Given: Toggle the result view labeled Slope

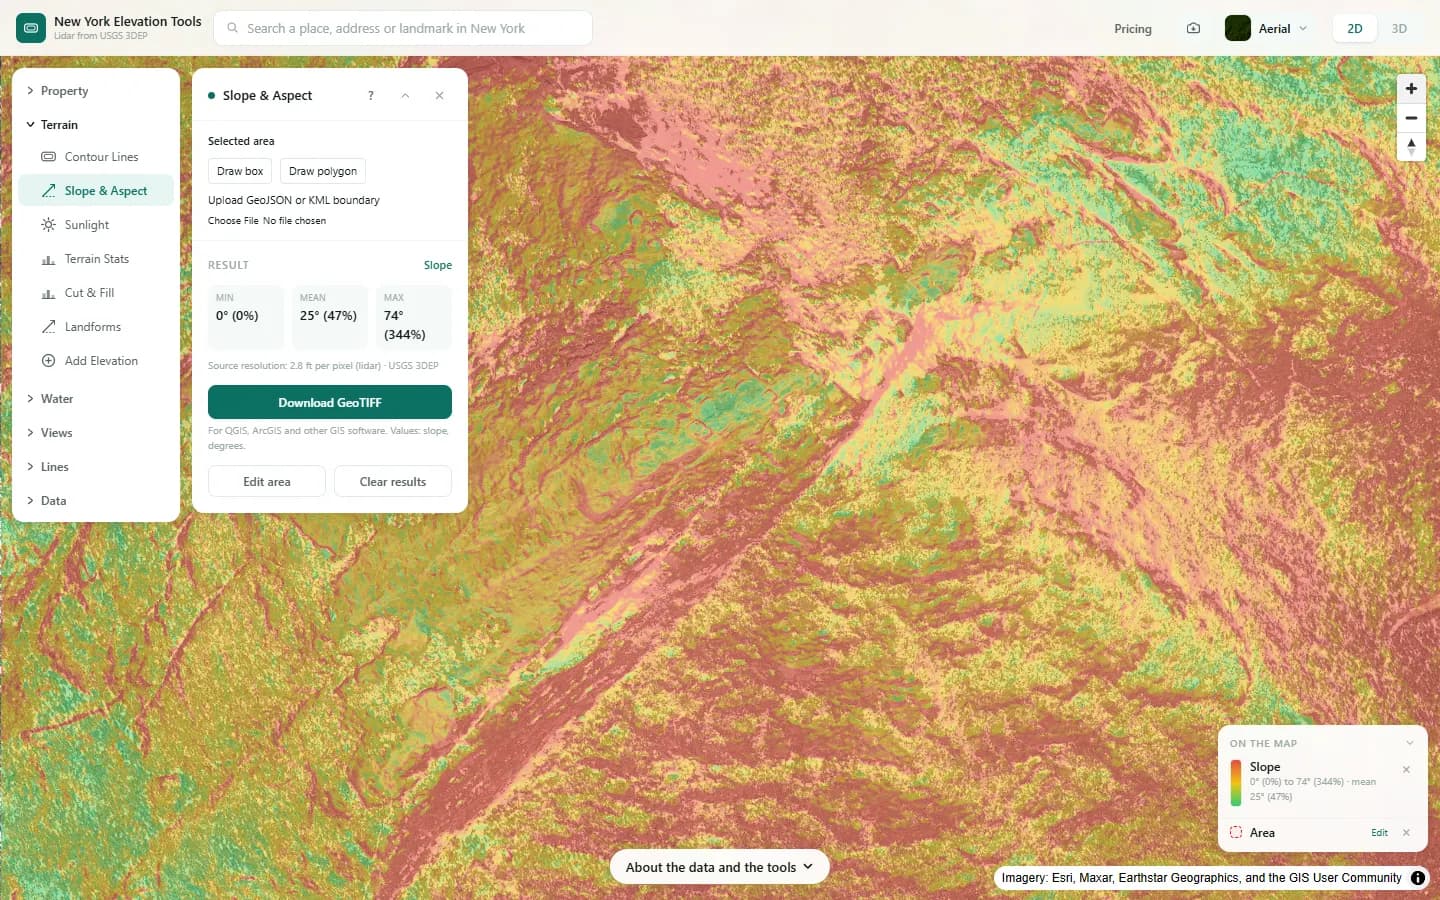Looking at the screenshot, I should click(x=438, y=265).
